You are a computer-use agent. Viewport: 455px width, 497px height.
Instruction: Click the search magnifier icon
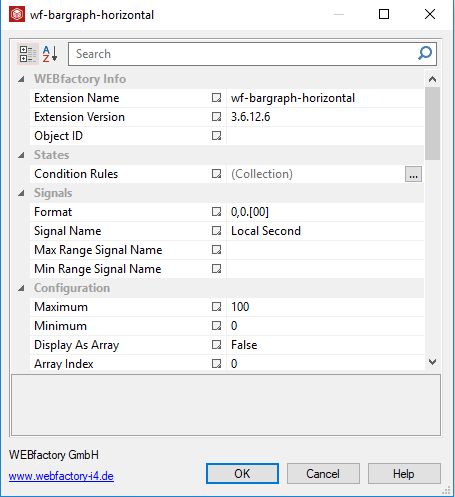coord(425,53)
